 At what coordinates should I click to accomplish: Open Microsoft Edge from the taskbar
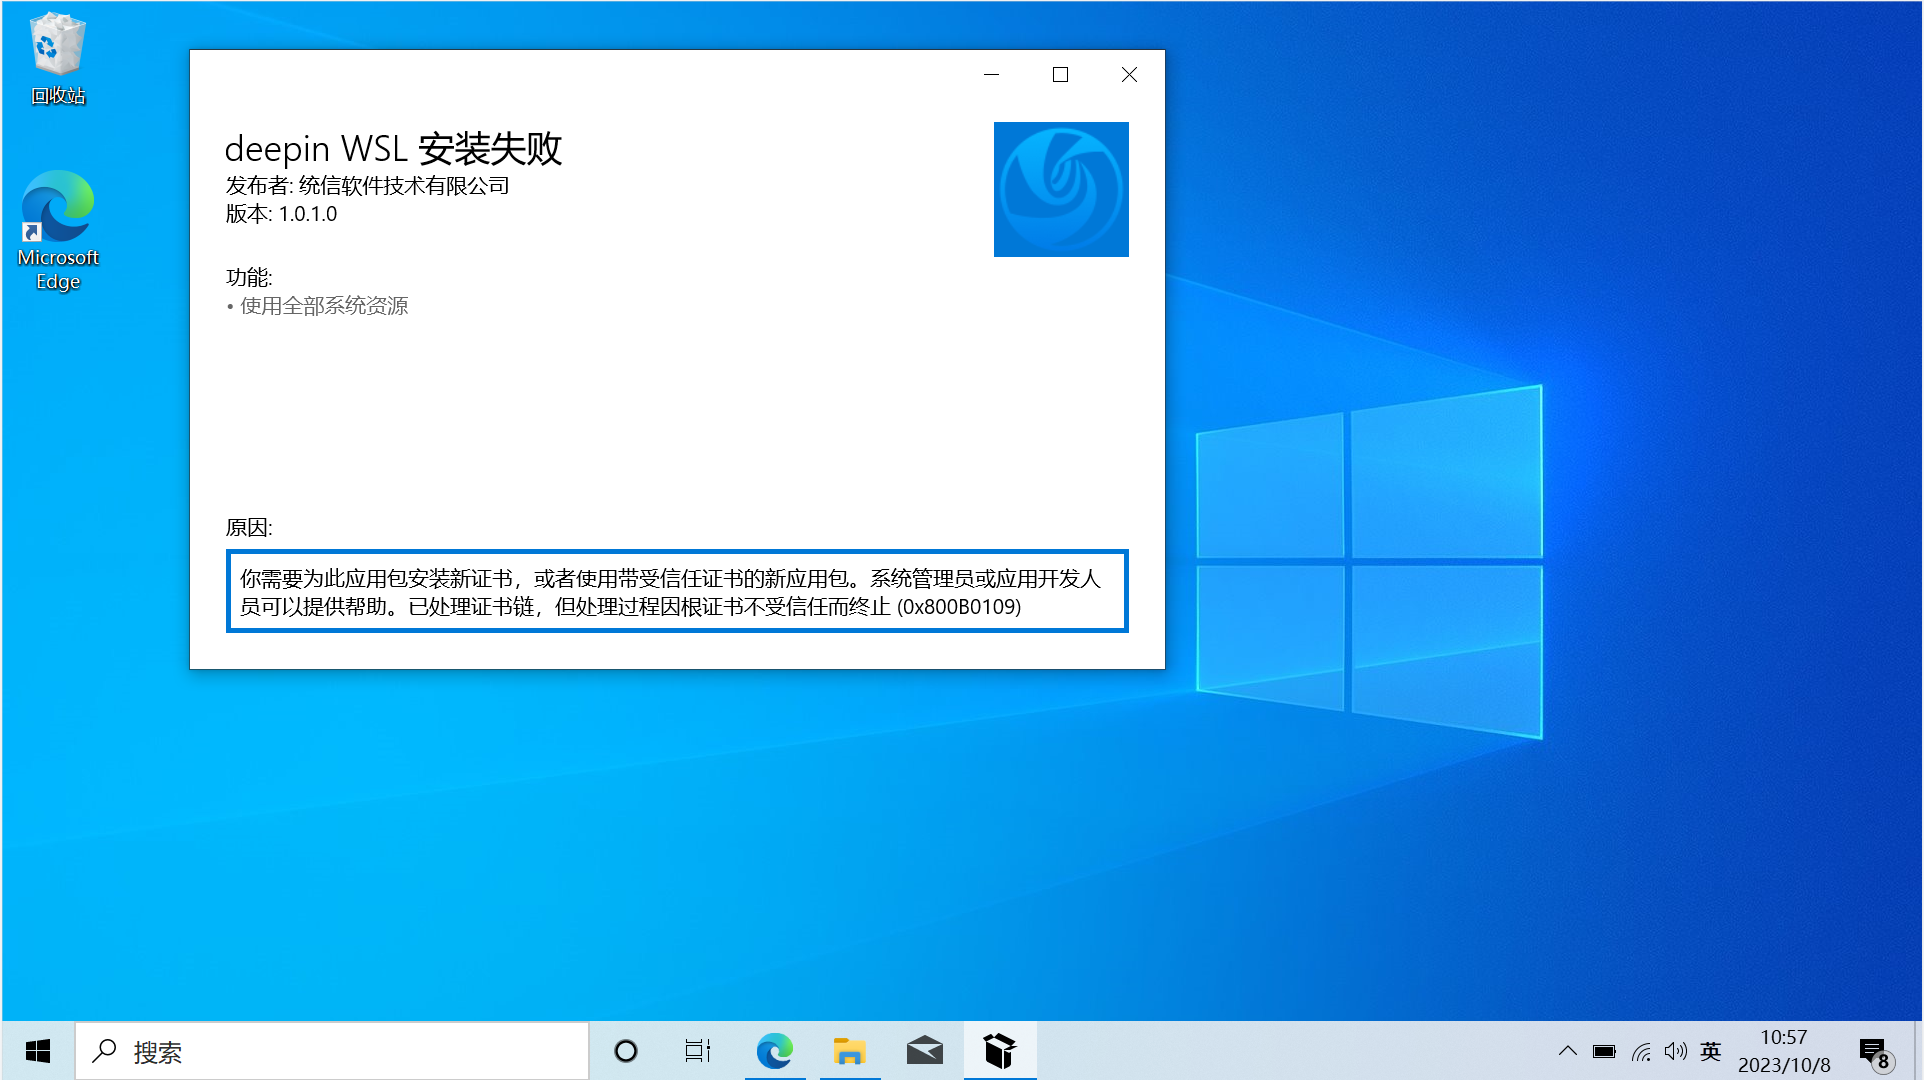click(x=774, y=1051)
